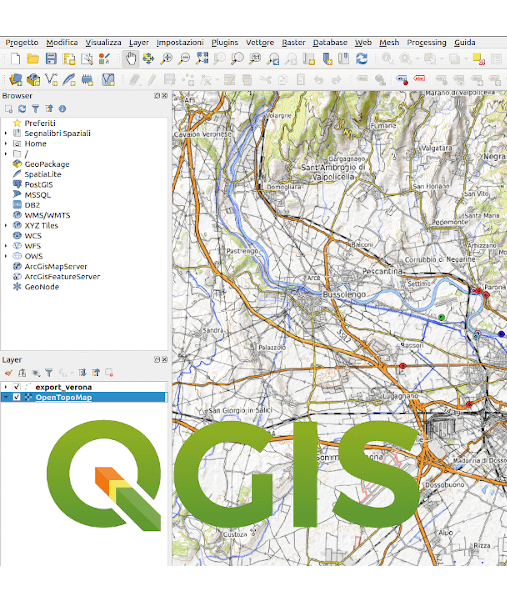Click the Layer panel filter legend funnel
This screenshot has width=507, height=602.
click(49, 372)
